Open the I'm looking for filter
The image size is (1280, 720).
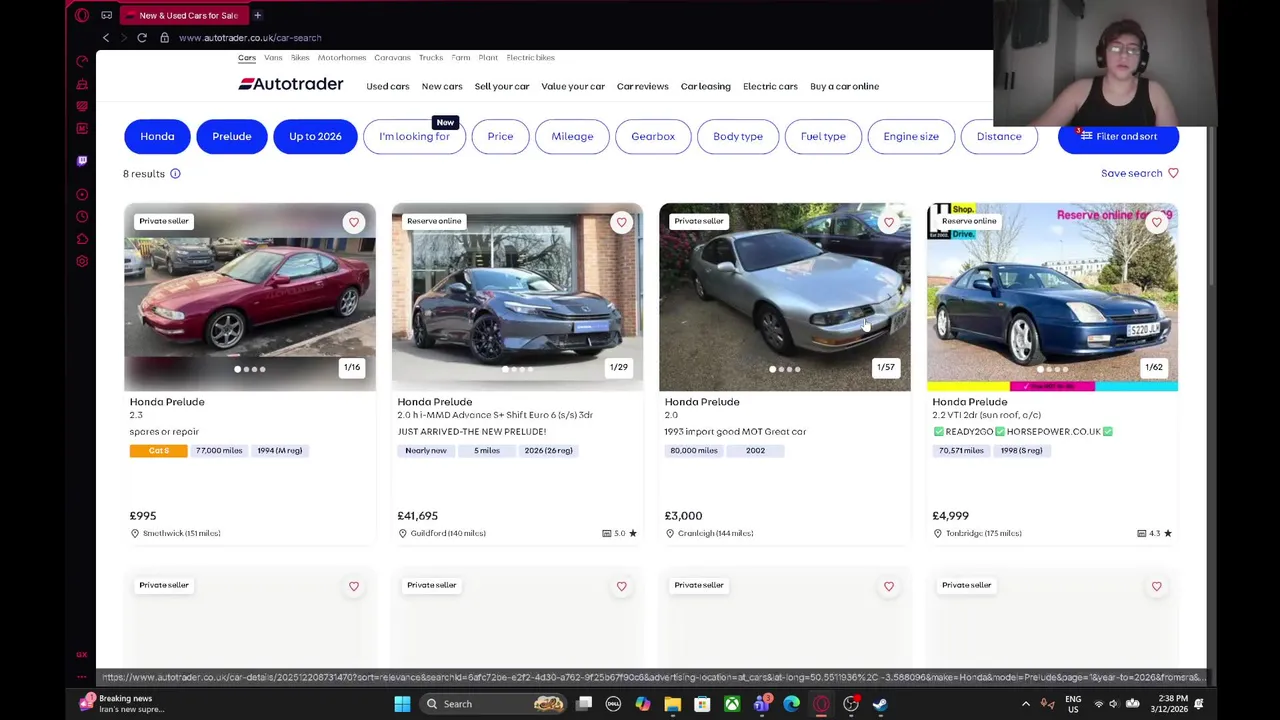coord(414,136)
